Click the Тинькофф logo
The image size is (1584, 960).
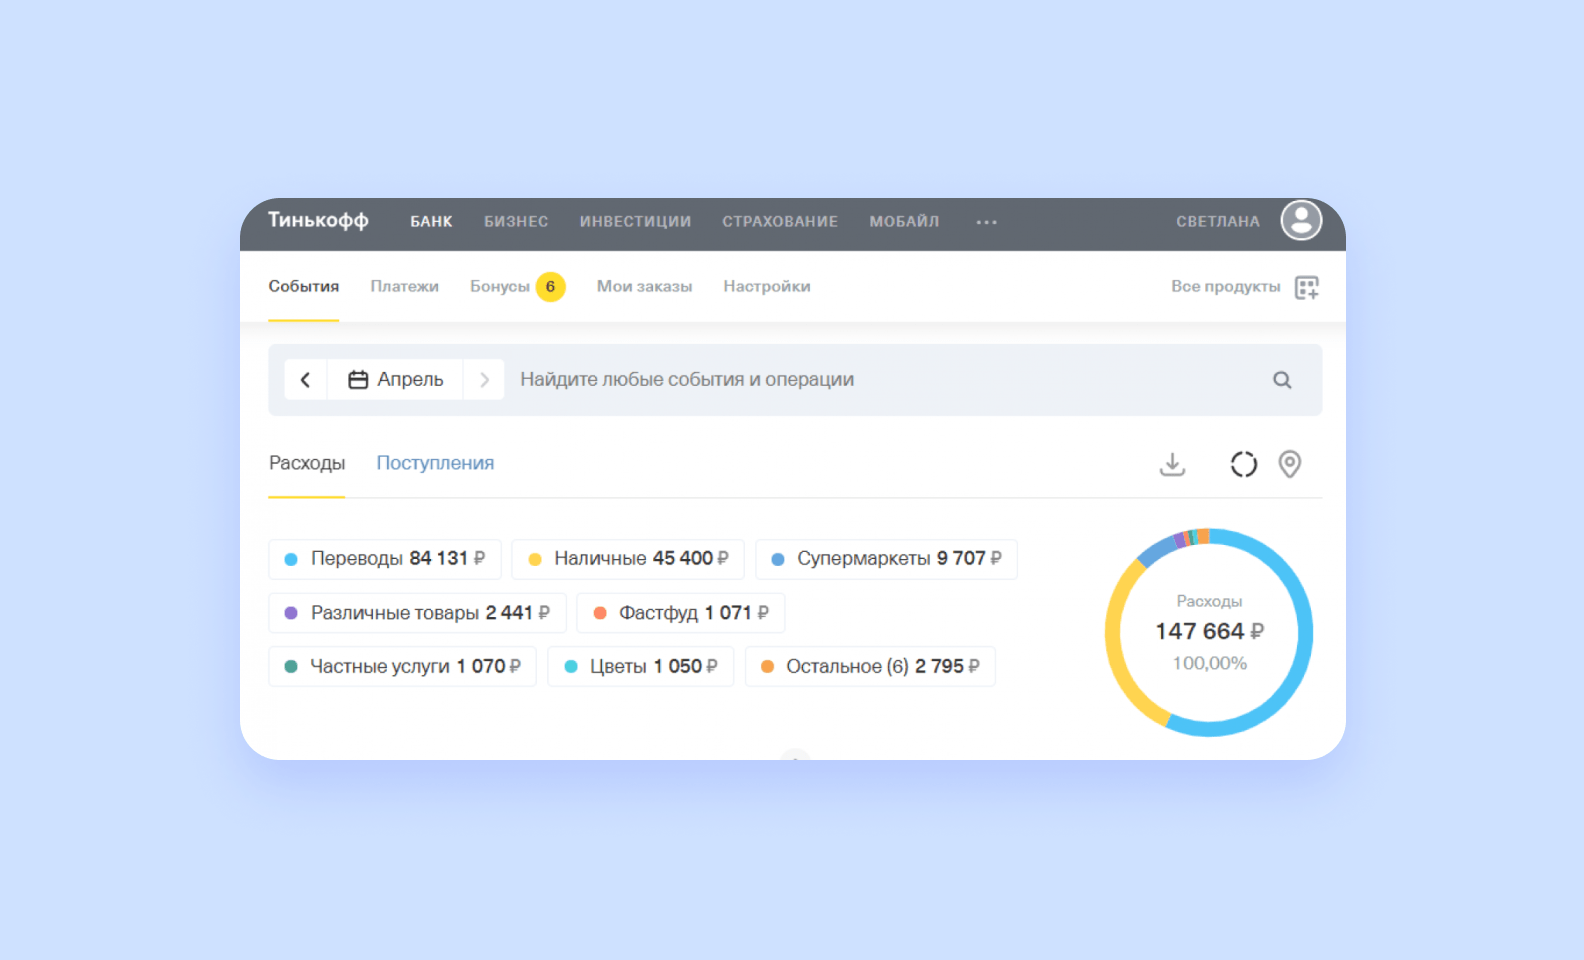pyautogui.click(x=318, y=220)
